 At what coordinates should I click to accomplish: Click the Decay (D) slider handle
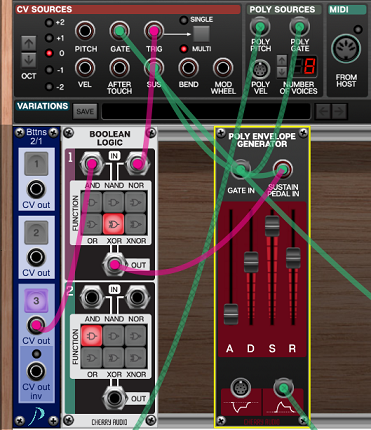pyautogui.click(x=251, y=262)
